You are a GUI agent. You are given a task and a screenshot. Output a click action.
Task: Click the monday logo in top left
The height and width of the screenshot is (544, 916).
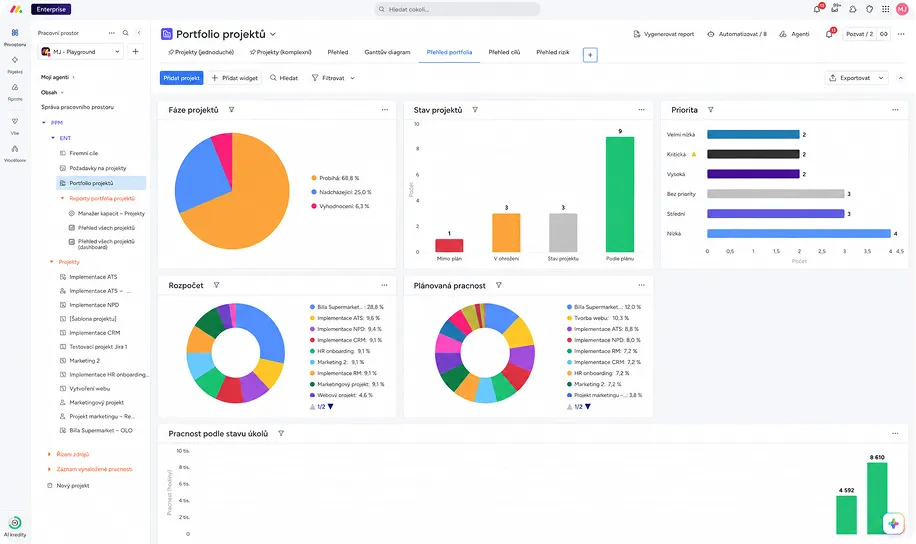(16, 9)
